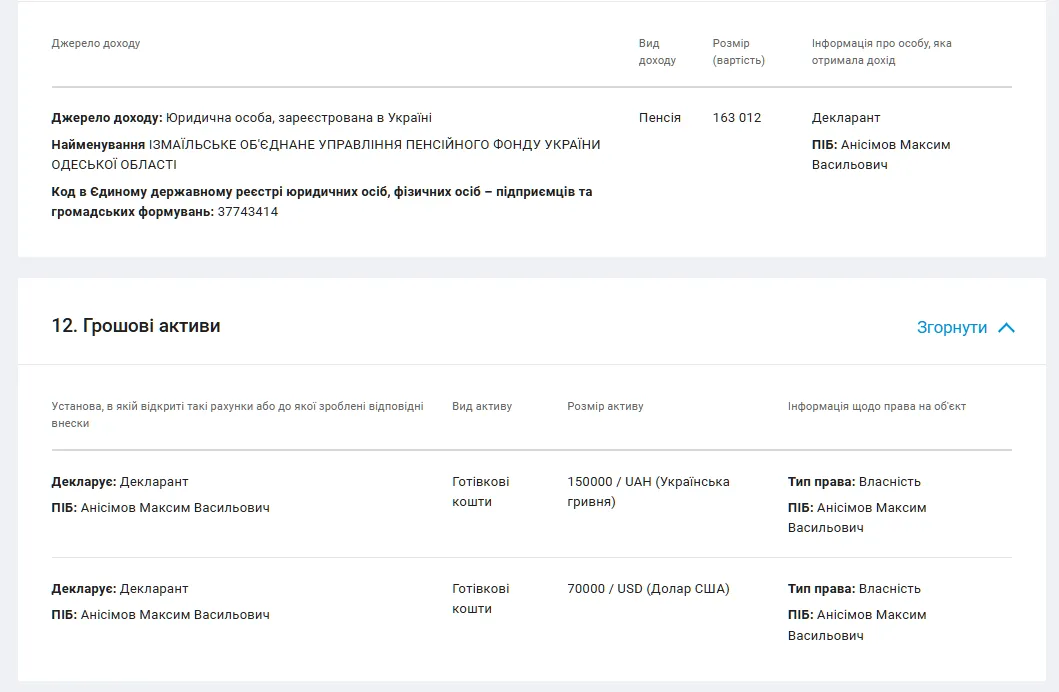Select the 'Пенсія' income type cell
This screenshot has width=1059, height=692.
[x=660, y=117]
